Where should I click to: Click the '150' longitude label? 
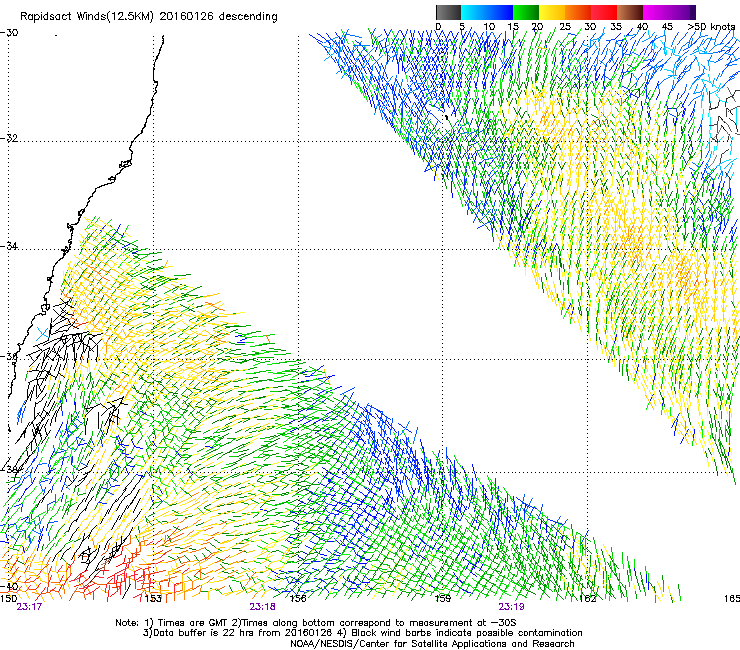pos(8,598)
